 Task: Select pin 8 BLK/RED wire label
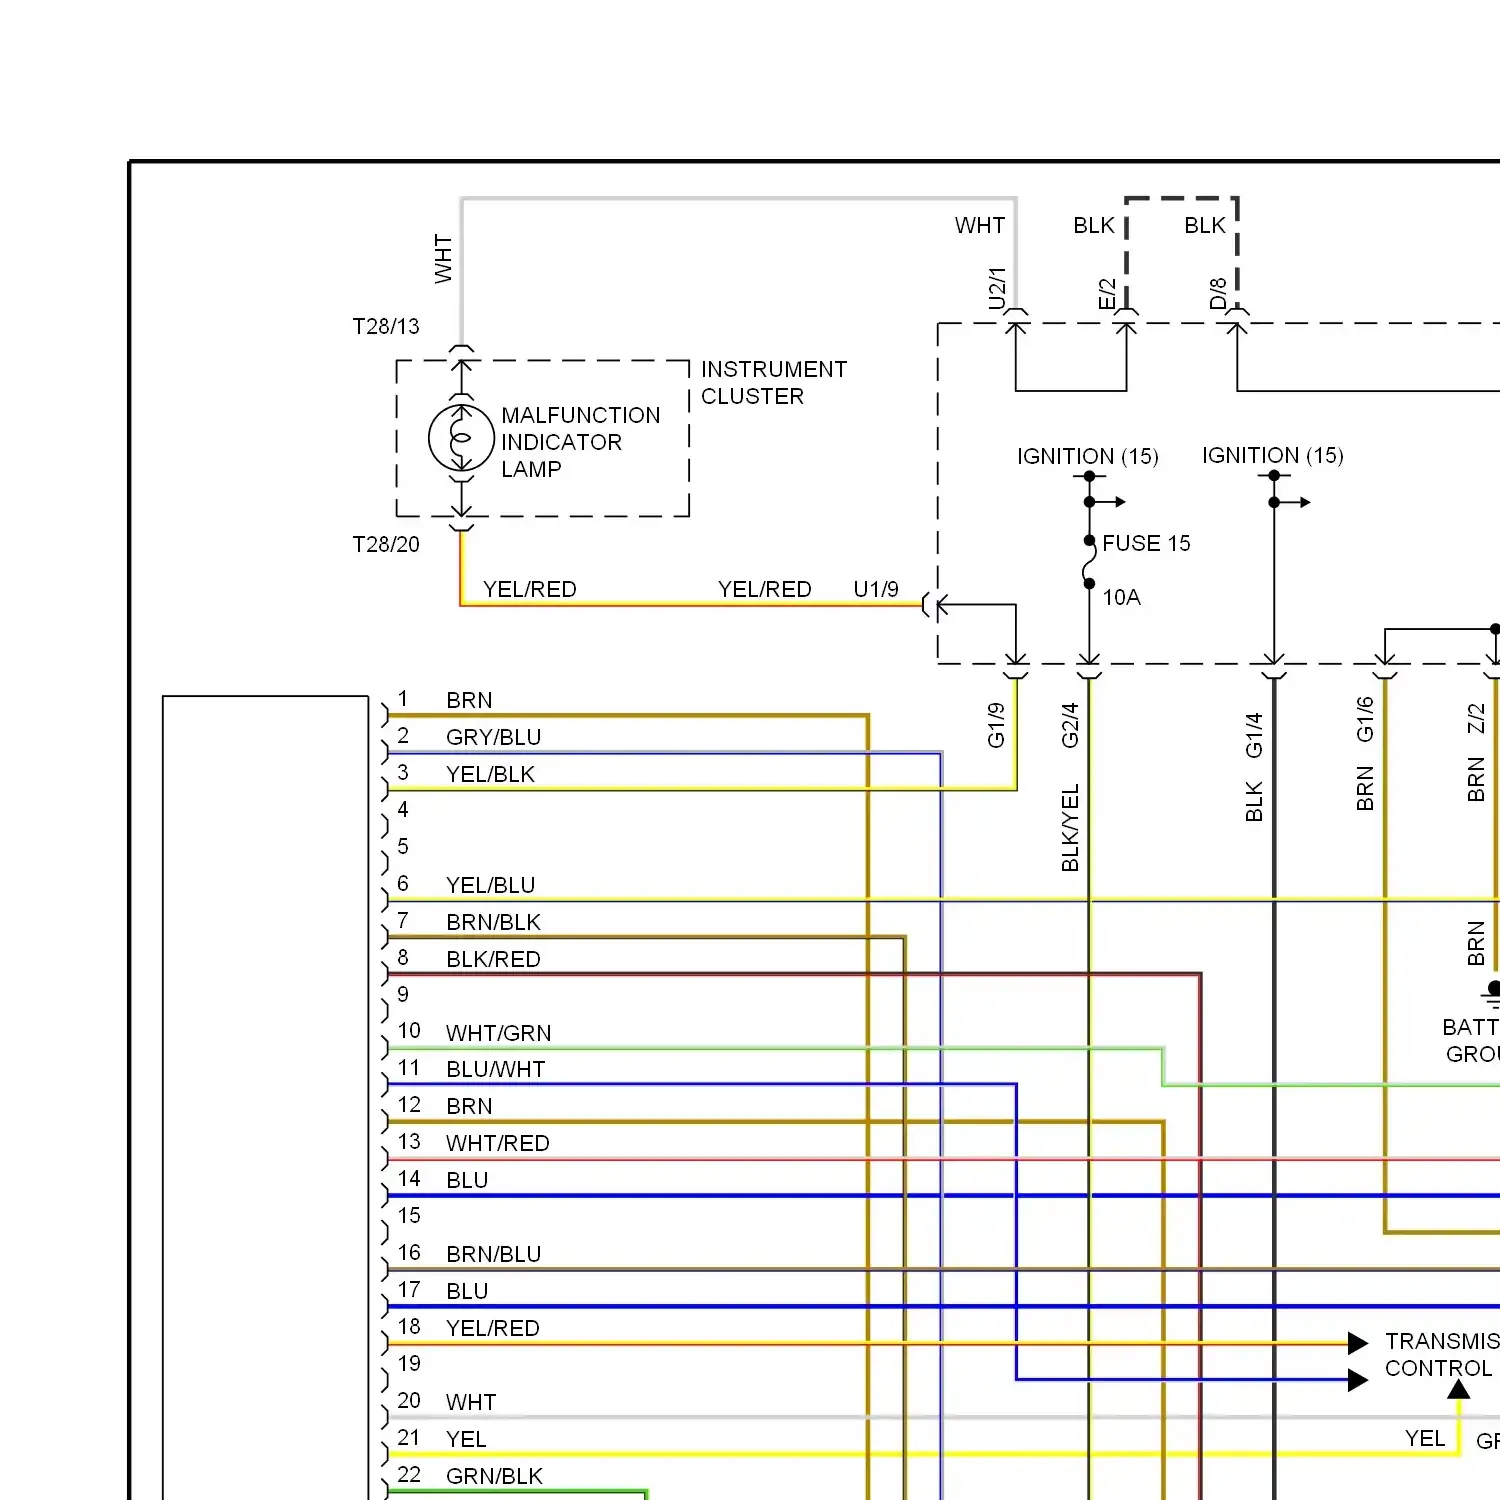[493, 959]
